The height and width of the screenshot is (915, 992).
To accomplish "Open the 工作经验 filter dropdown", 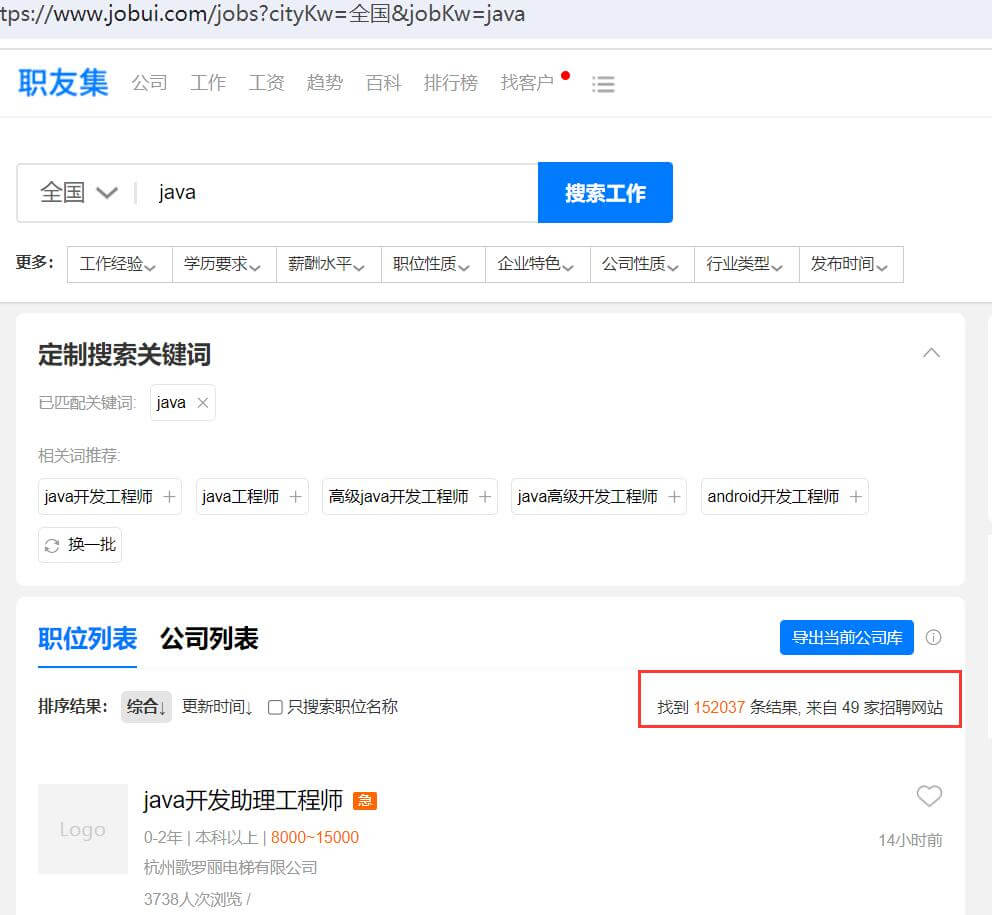I will tap(120, 264).
